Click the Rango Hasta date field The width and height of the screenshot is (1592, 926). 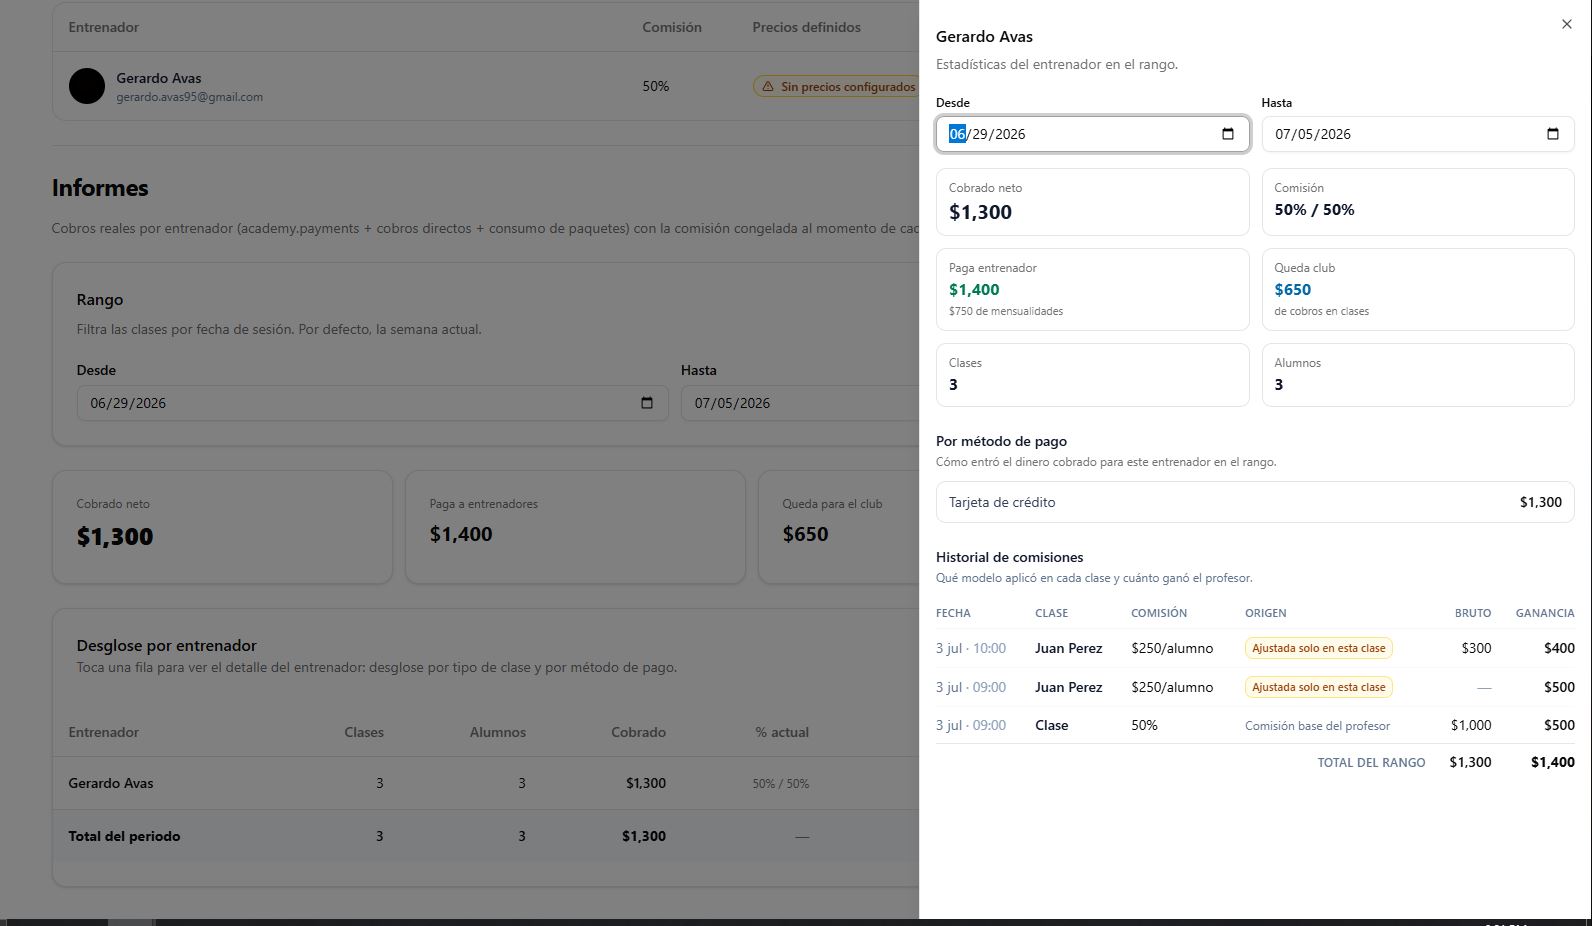800,403
